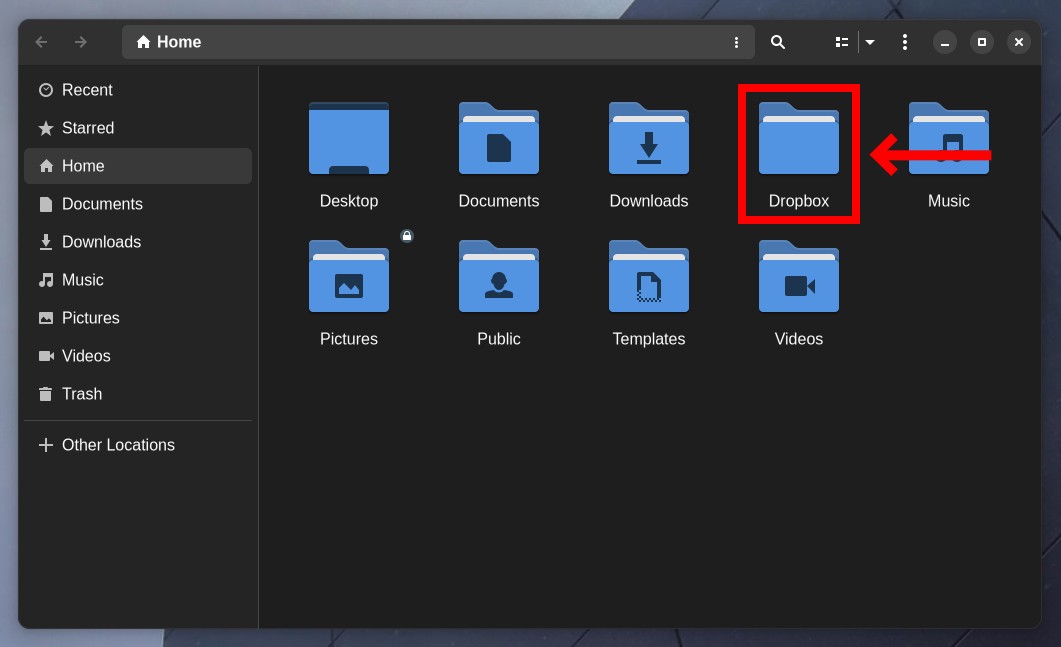
Task: Close the Files window
Action: coord(1018,42)
